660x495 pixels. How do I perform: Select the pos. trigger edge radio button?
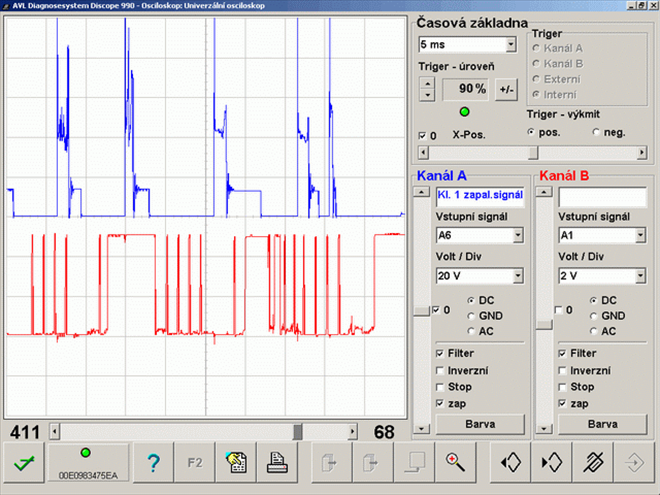click(531, 132)
